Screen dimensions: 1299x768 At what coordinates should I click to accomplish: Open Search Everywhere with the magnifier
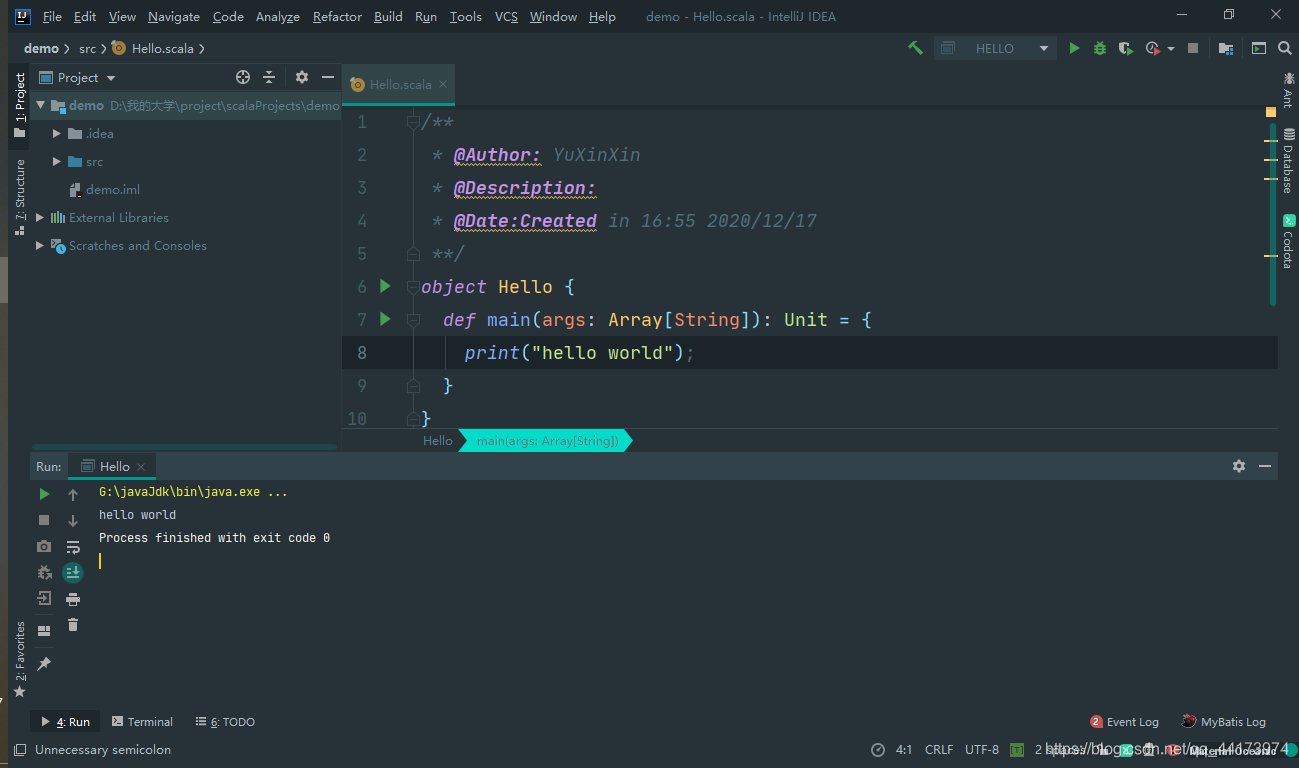tap(1285, 48)
